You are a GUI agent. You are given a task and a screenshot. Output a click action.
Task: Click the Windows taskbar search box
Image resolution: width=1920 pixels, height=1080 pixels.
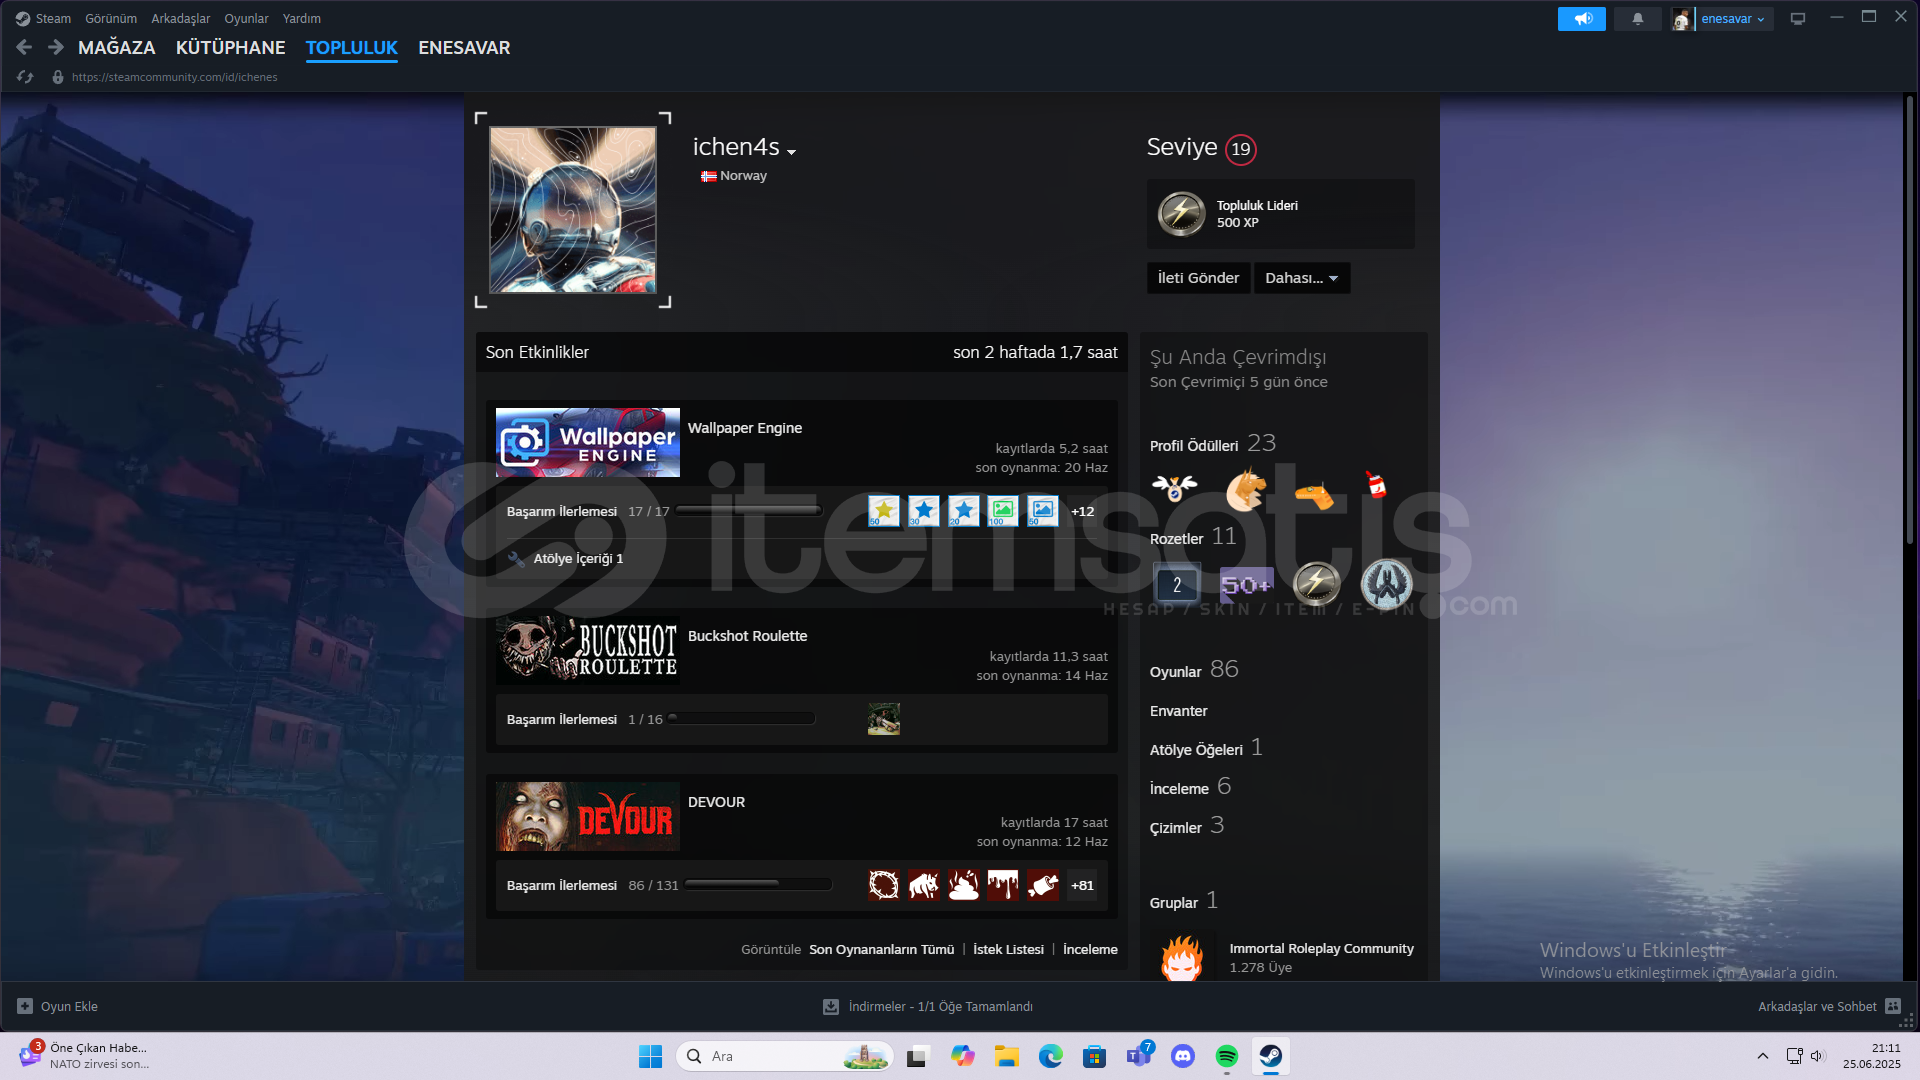pyautogui.click(x=785, y=1056)
